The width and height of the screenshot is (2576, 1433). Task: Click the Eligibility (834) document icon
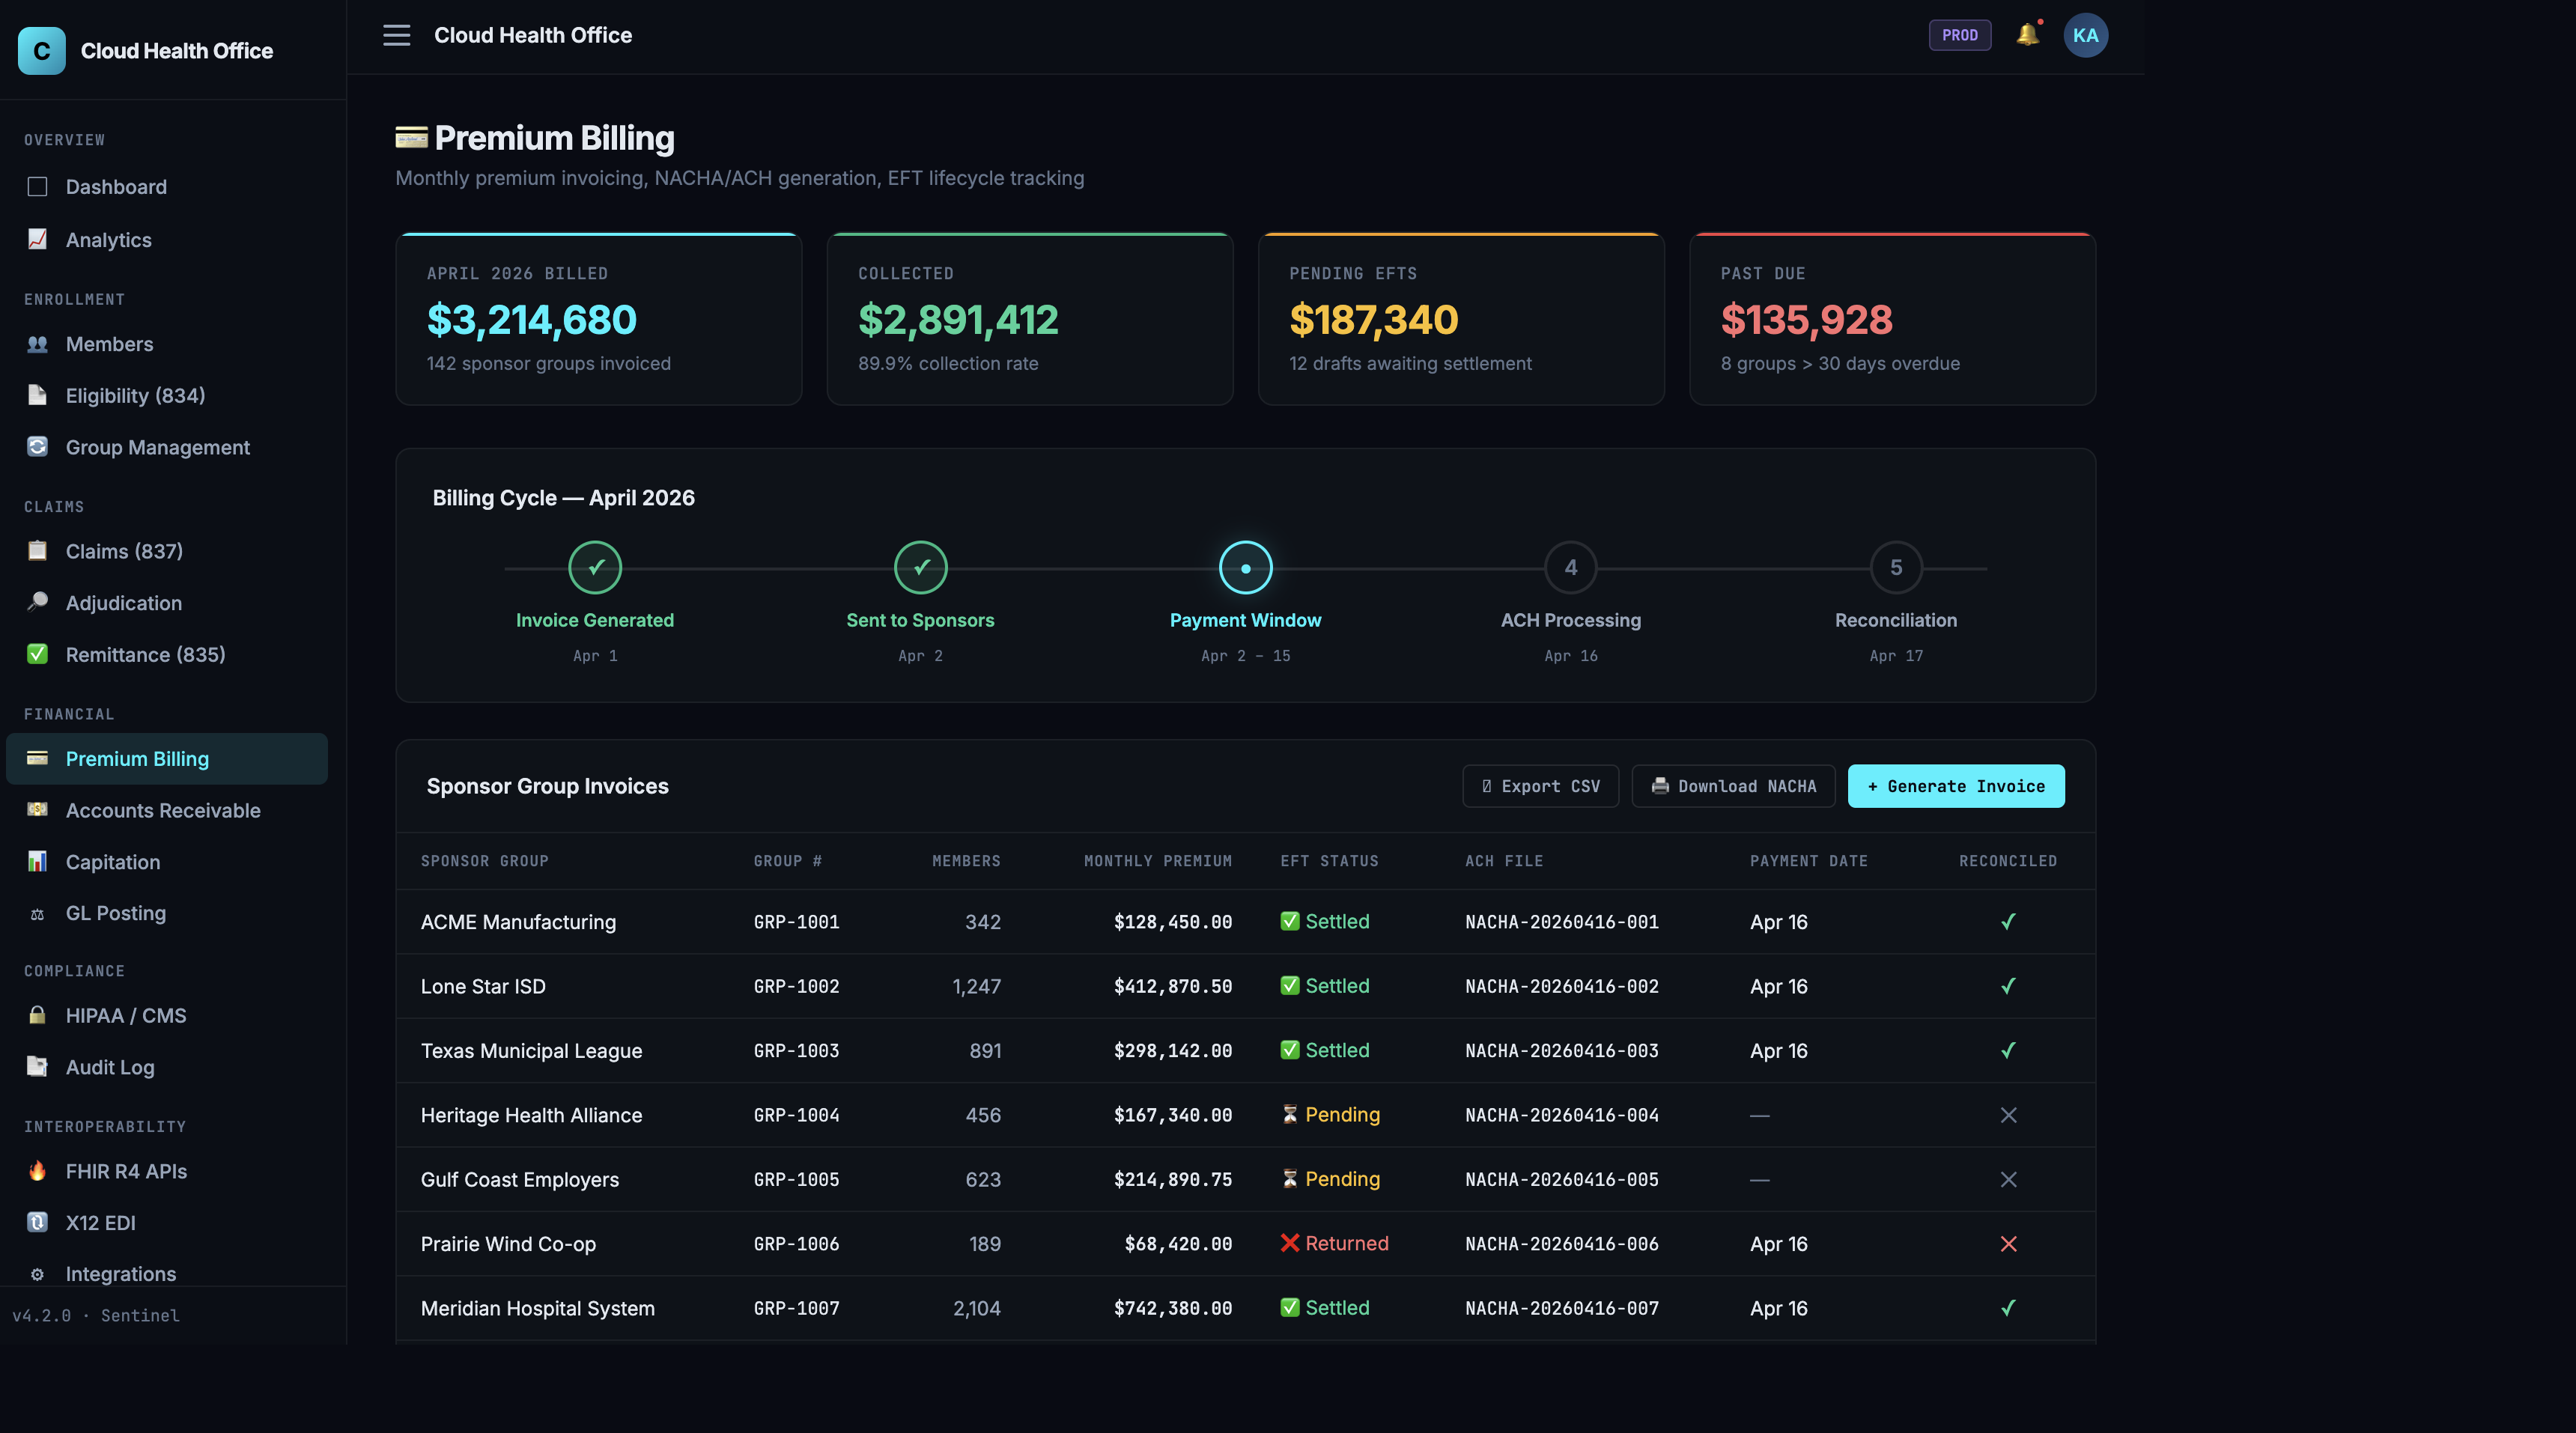coord(37,395)
